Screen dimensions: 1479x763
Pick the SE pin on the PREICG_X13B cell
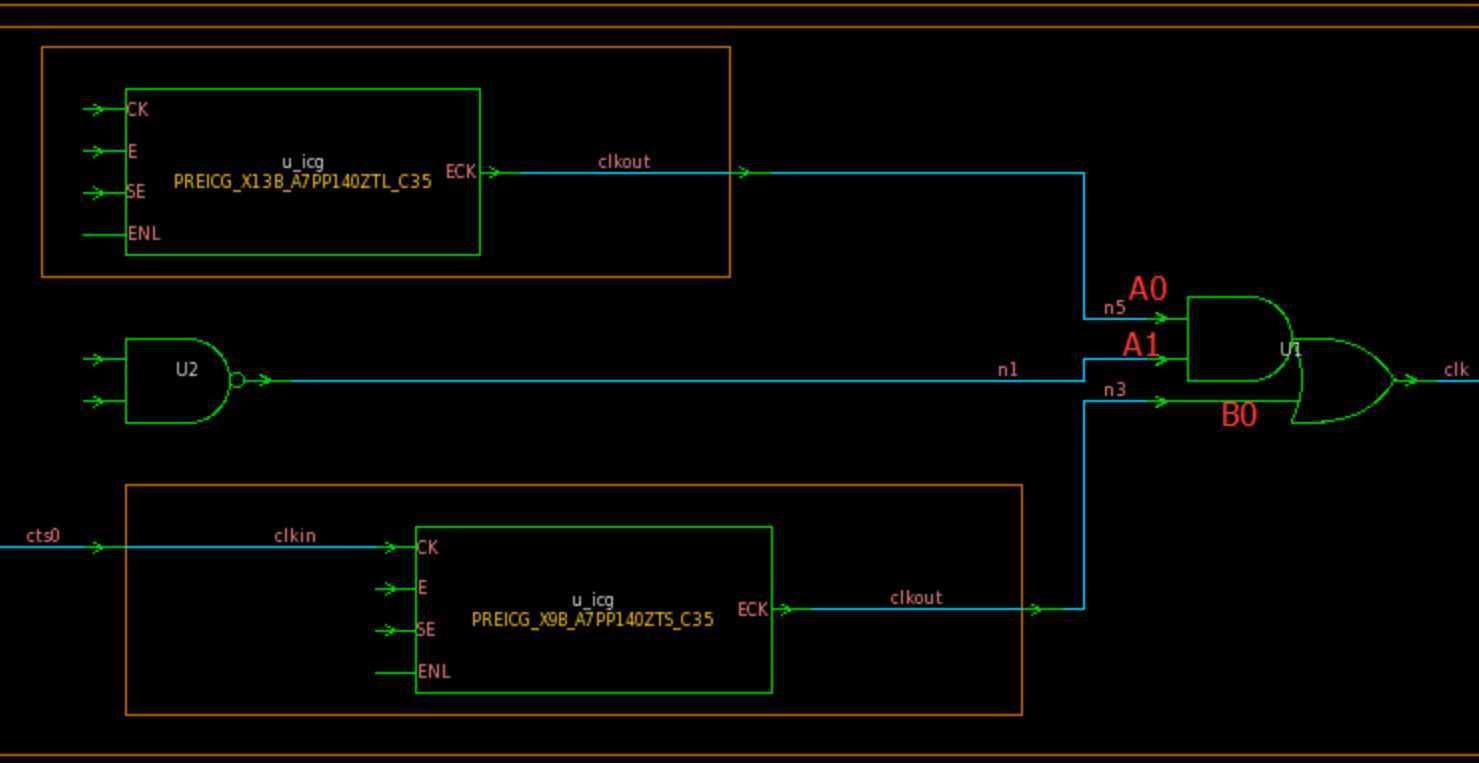pyautogui.click(x=137, y=193)
